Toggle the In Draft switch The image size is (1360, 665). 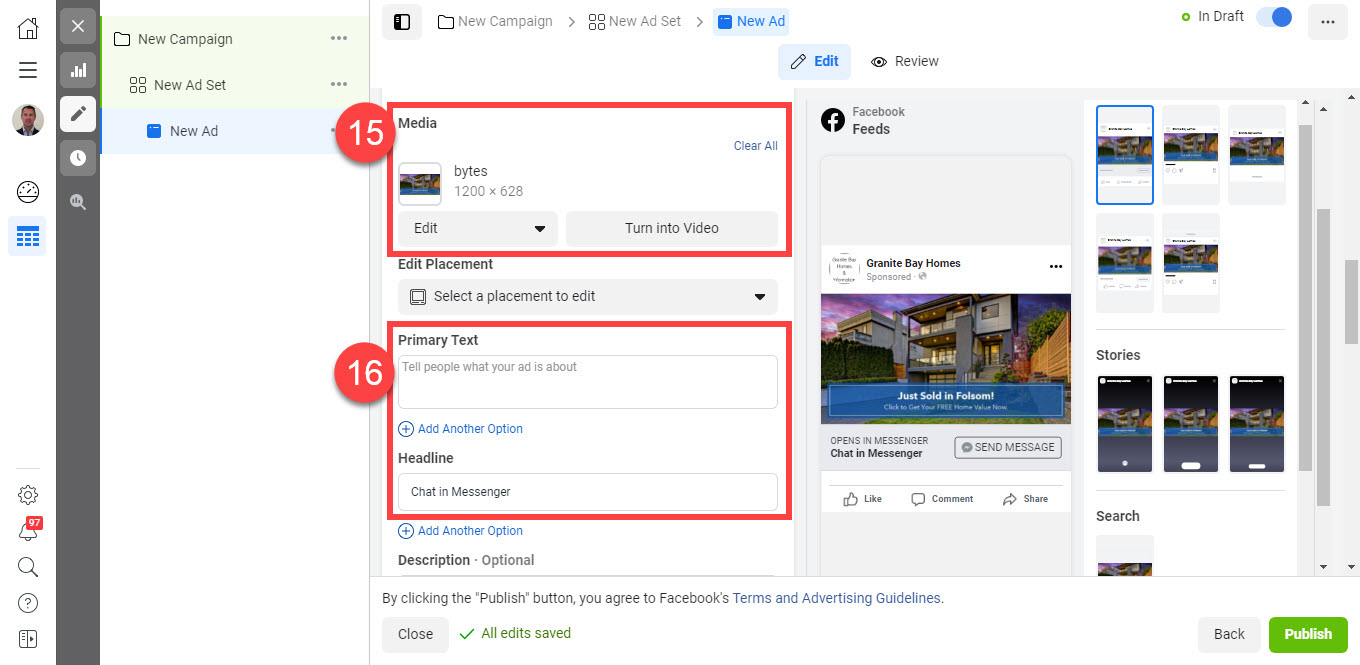coord(1273,17)
